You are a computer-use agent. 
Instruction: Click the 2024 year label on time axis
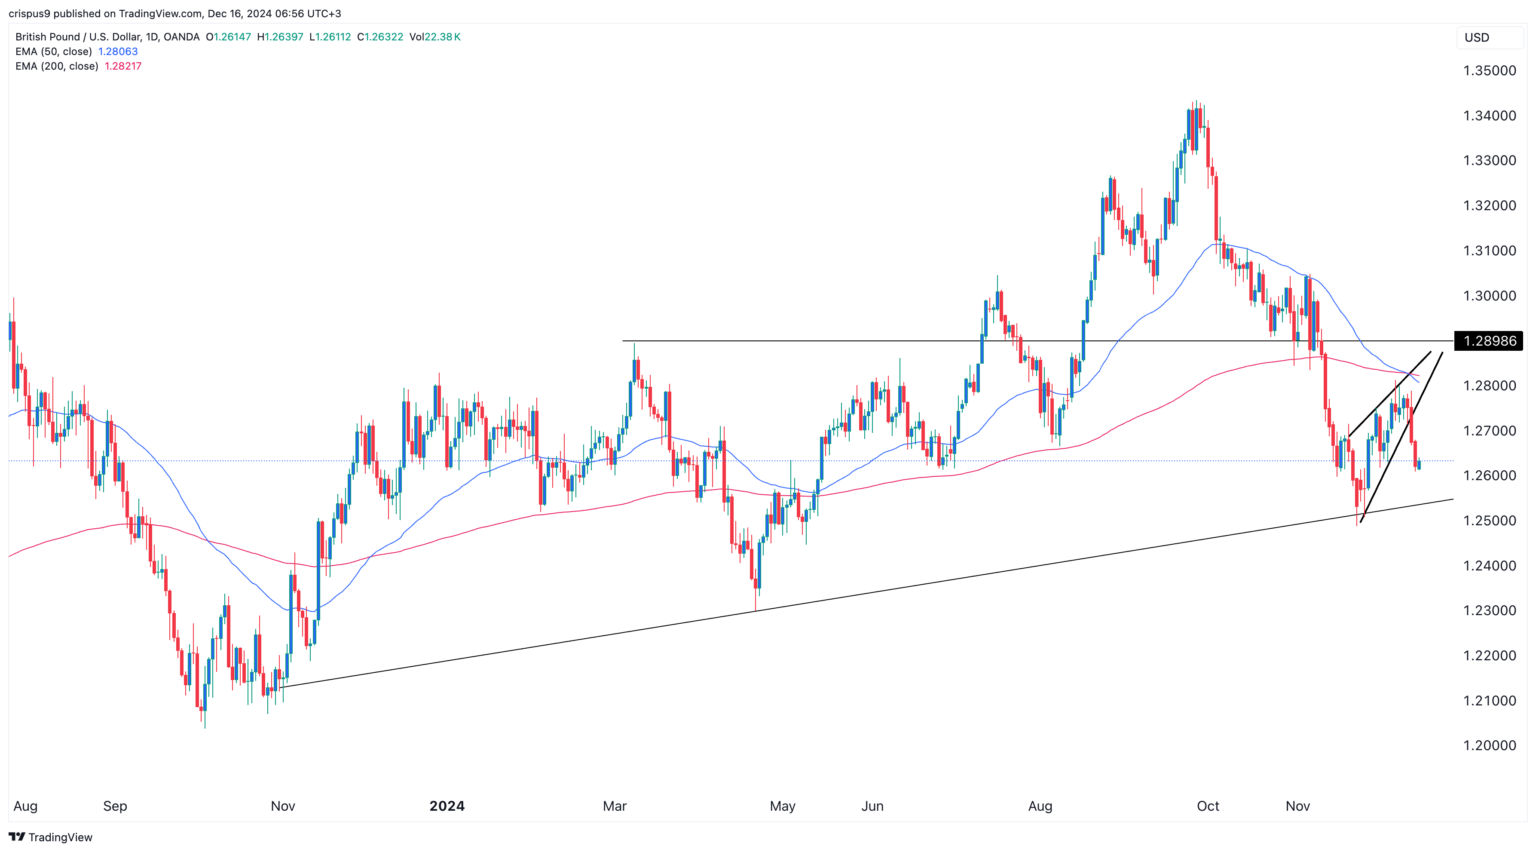447,806
